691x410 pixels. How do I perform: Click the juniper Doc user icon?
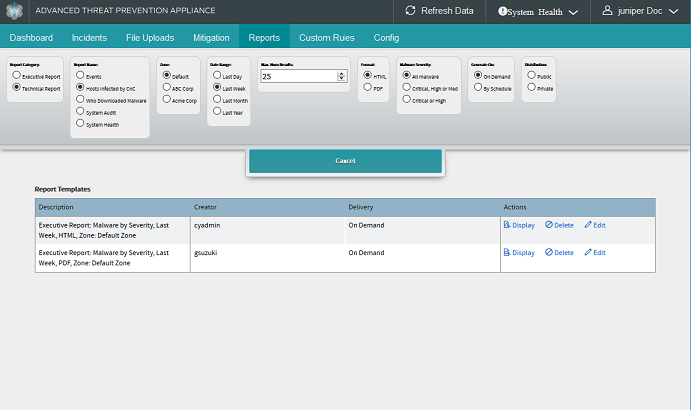pyautogui.click(x=607, y=11)
